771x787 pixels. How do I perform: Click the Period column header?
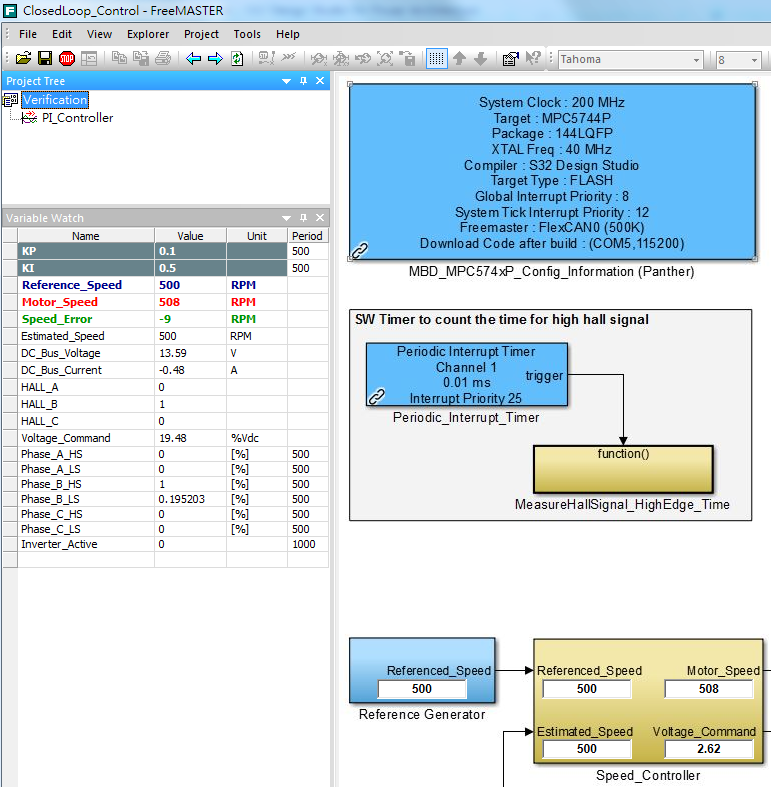click(x=308, y=236)
